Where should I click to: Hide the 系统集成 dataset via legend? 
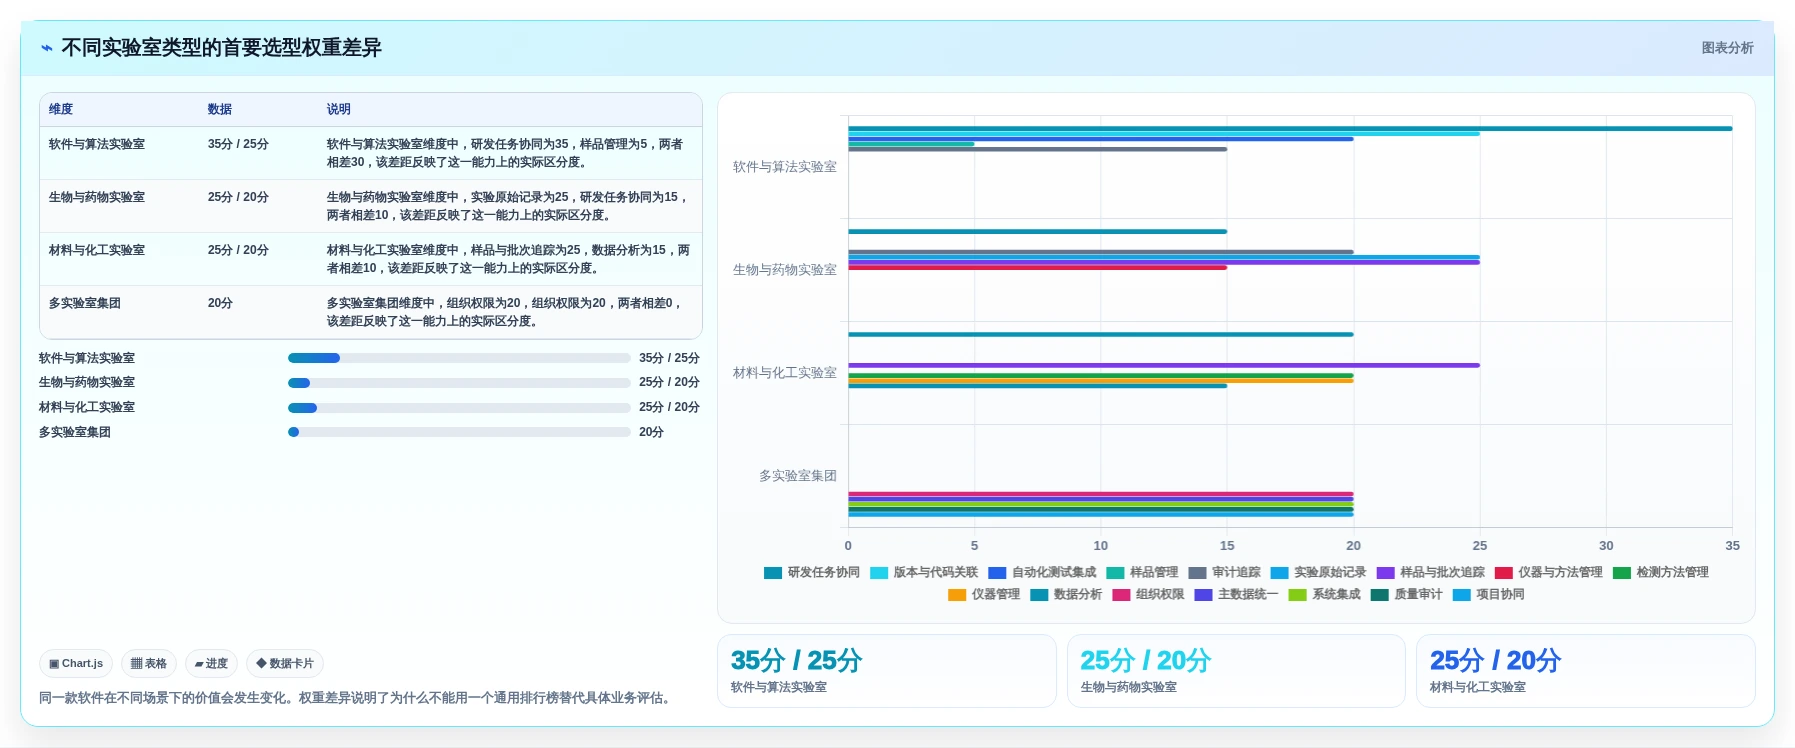(x=1324, y=594)
